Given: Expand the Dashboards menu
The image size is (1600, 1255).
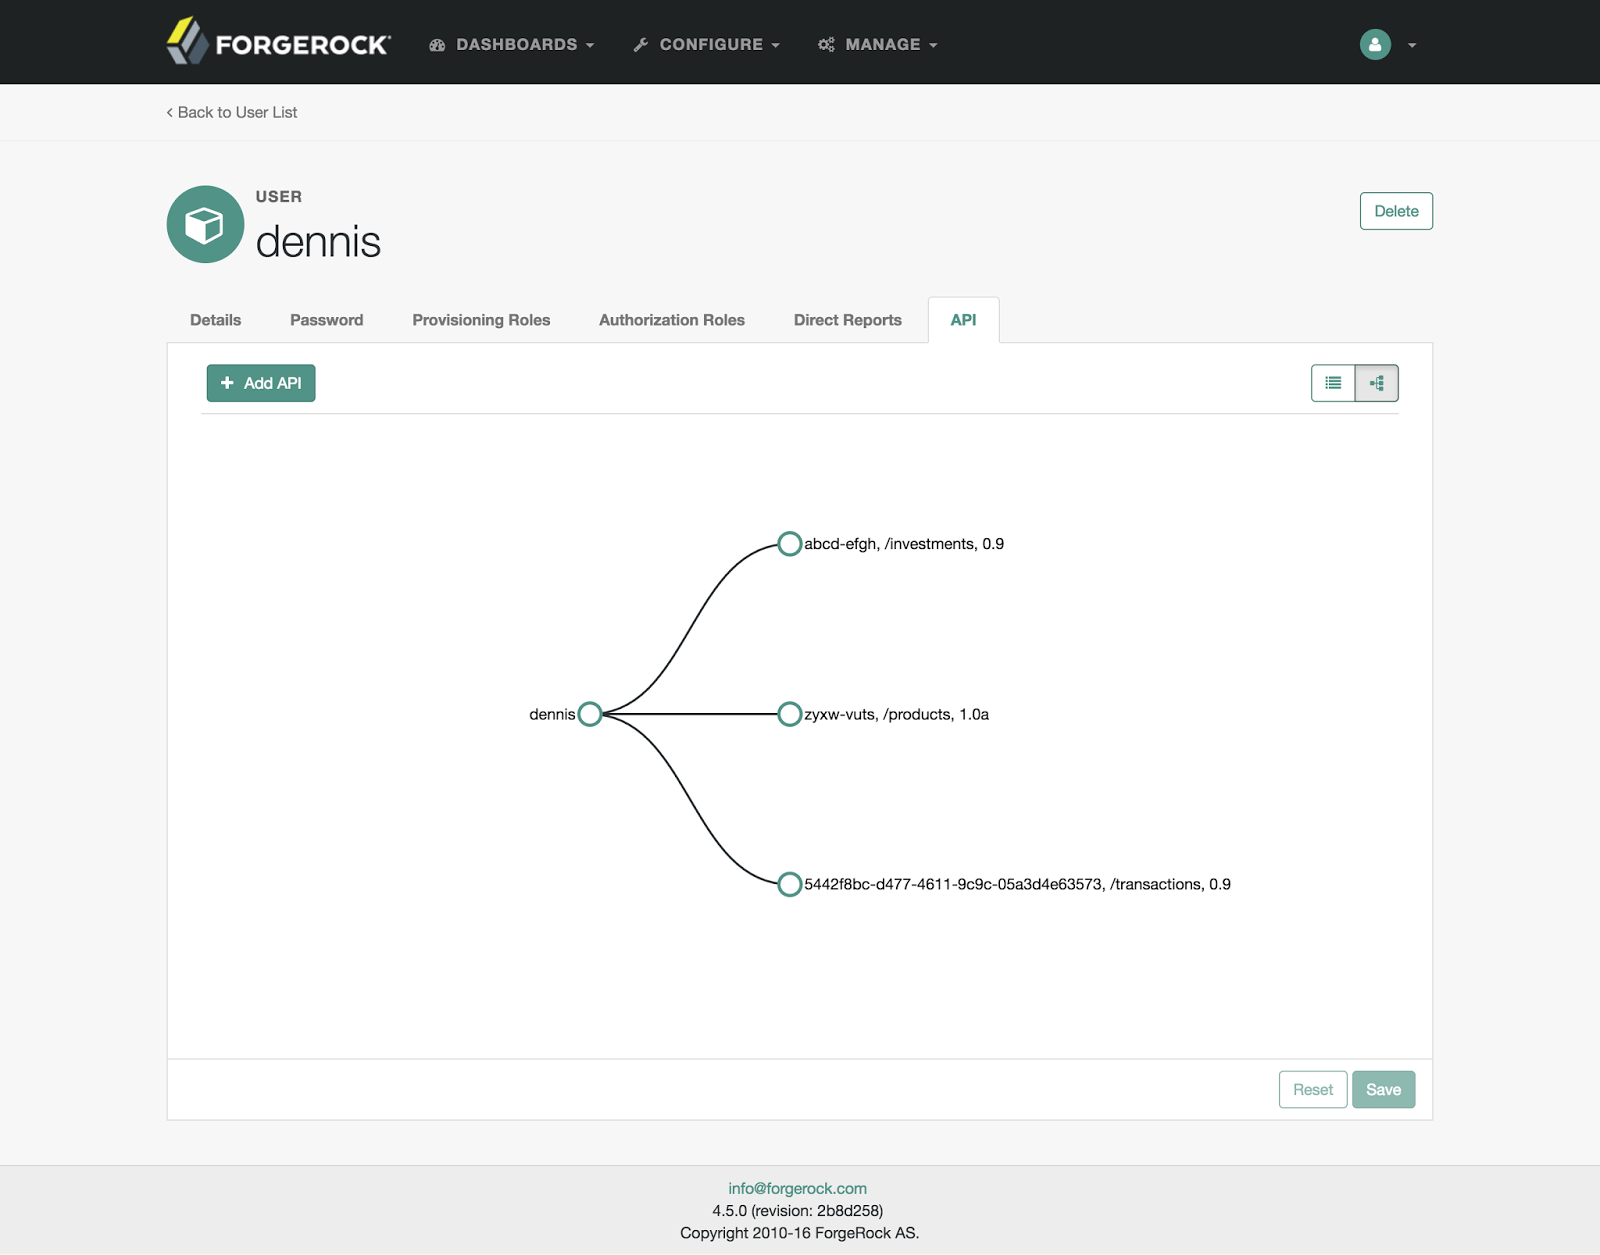Looking at the screenshot, I should click(515, 44).
